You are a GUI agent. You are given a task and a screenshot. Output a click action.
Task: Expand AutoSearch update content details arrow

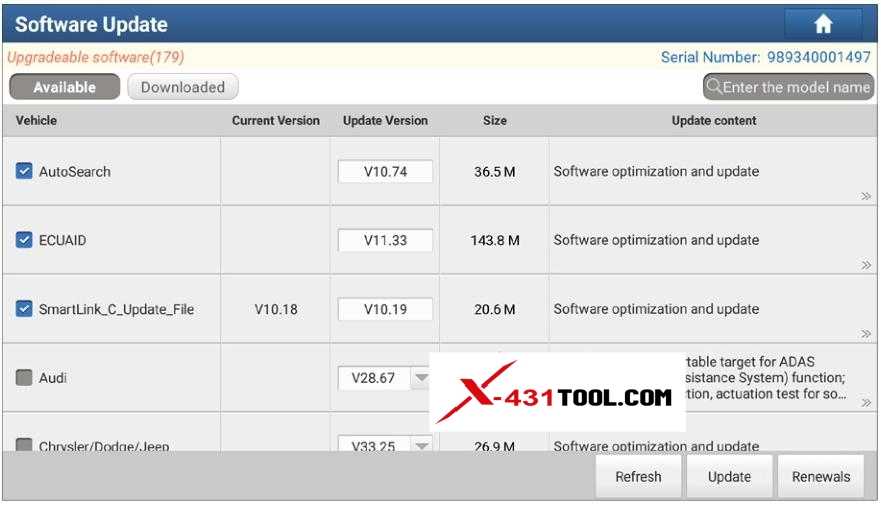[x=866, y=196]
